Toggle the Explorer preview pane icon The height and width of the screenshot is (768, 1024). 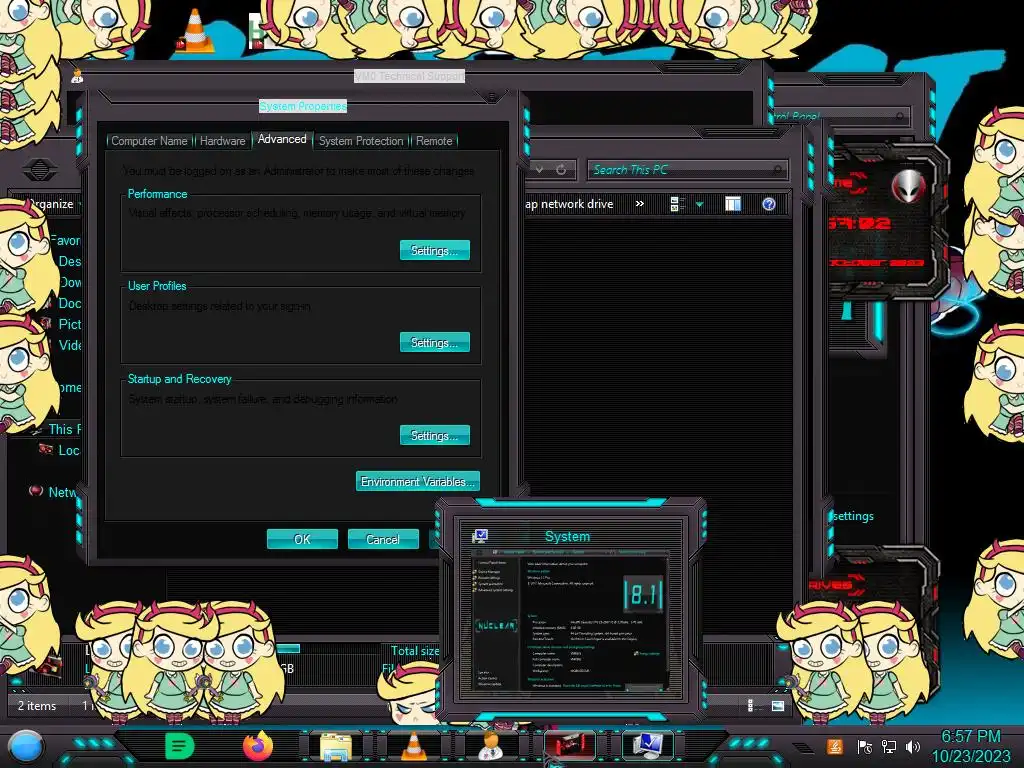[x=733, y=204]
